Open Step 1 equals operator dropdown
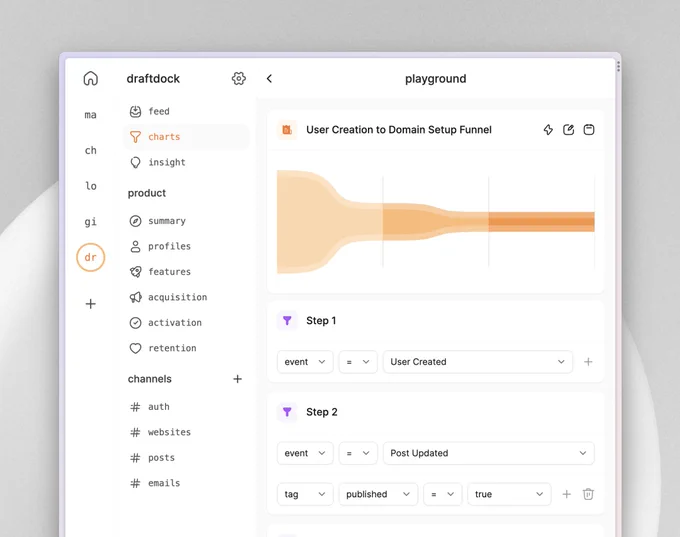 point(358,362)
